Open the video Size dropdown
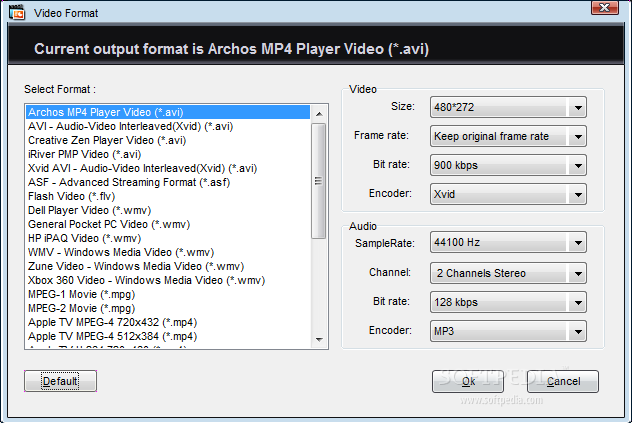Screen dimensions: 632x423 (508, 107)
